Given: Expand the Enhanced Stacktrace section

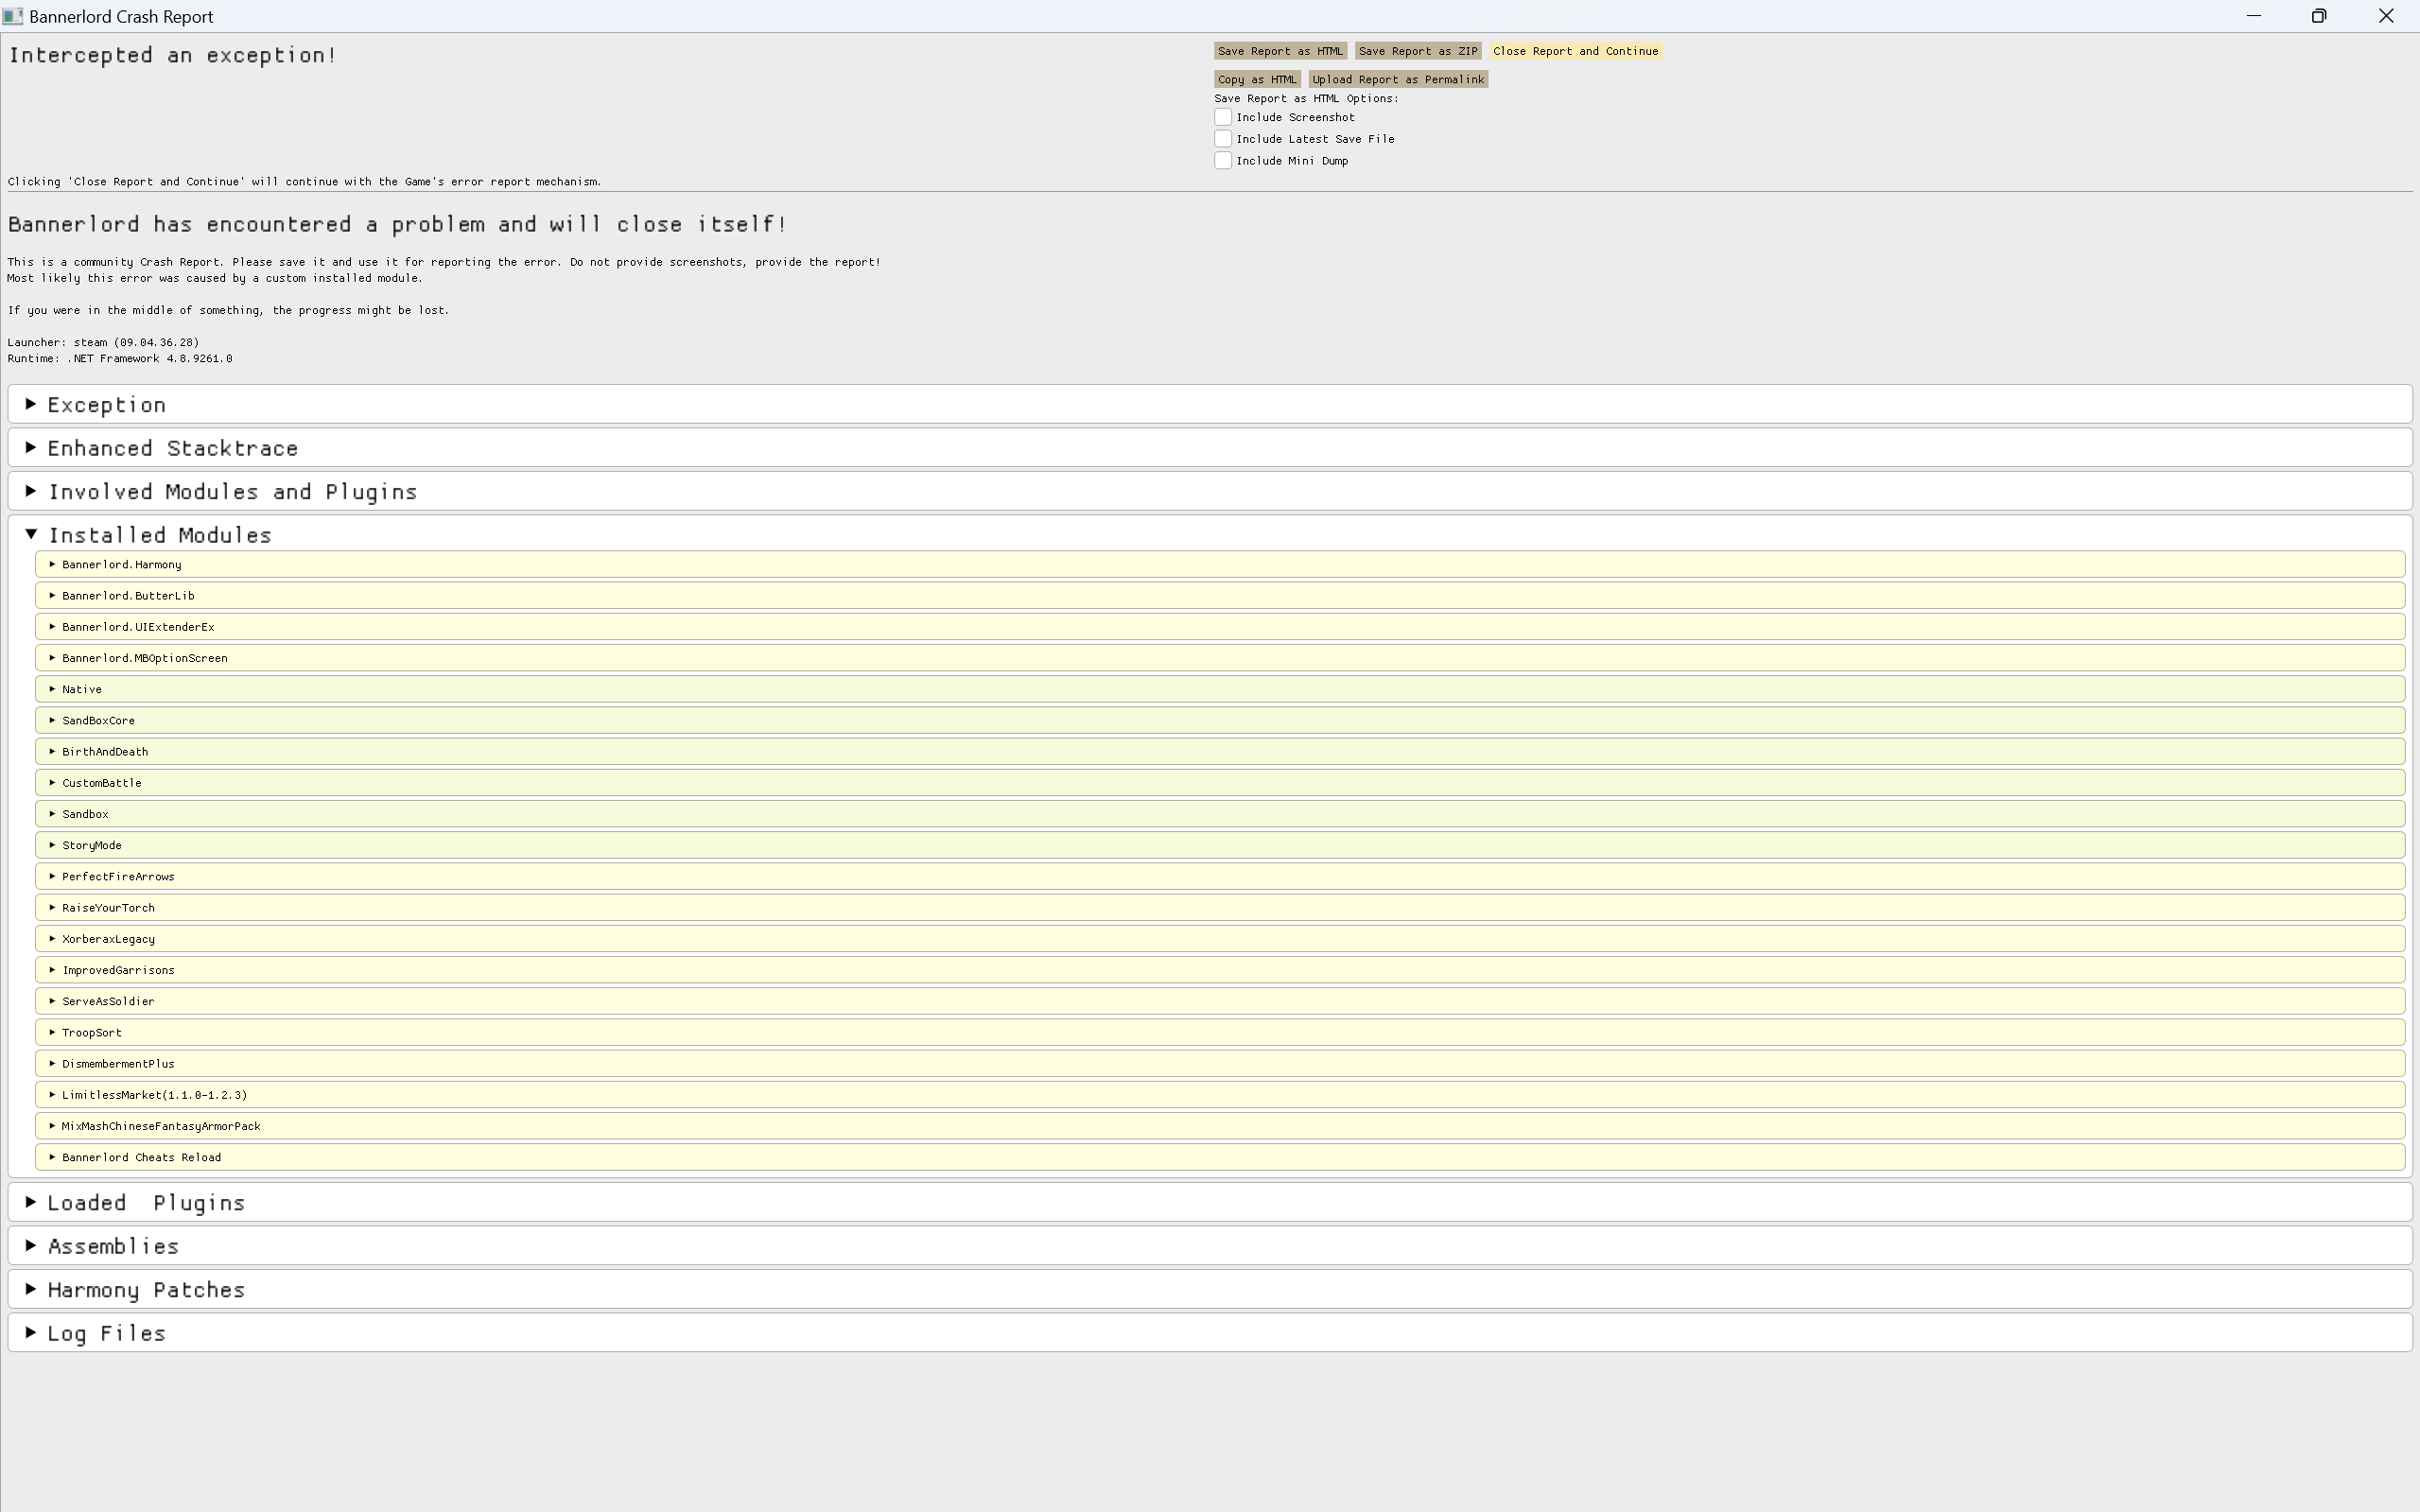Looking at the screenshot, I should click(1210, 448).
